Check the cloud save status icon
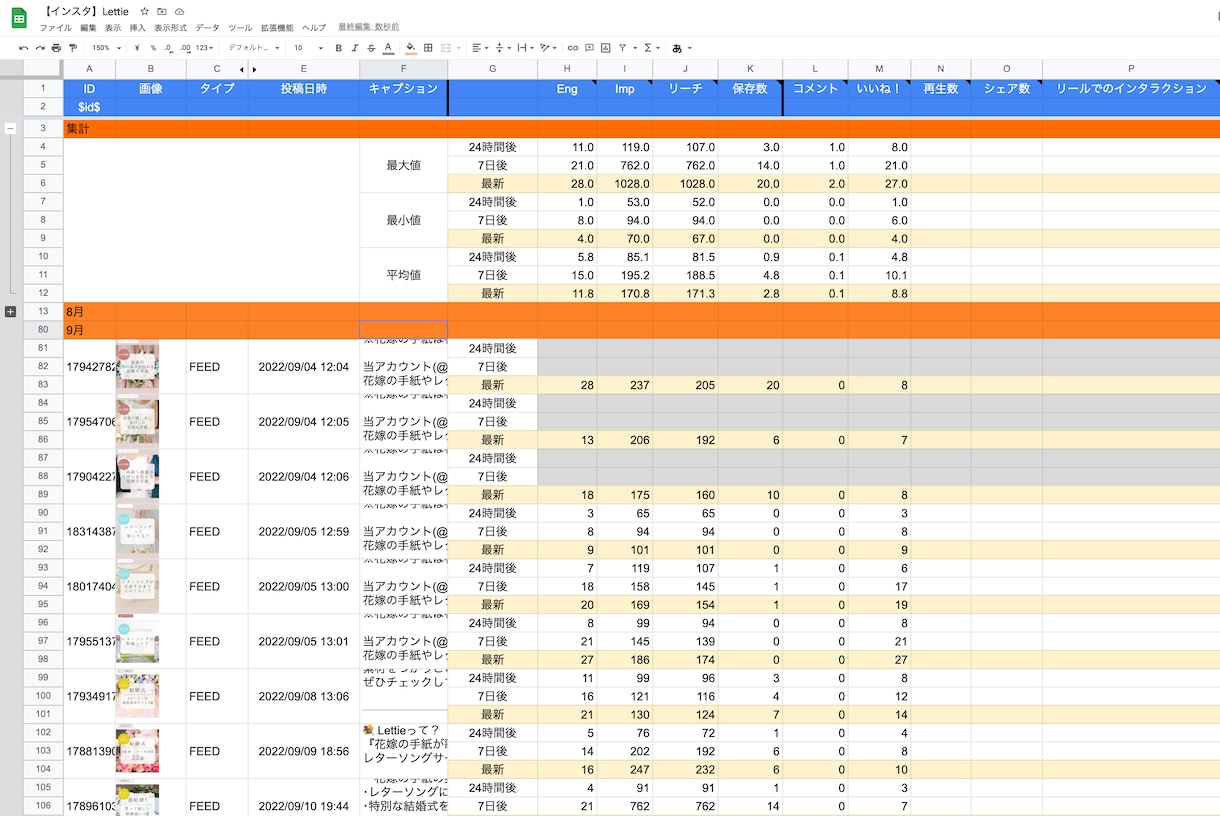Screen dimensions: 1220x816 pyautogui.click(x=179, y=11)
